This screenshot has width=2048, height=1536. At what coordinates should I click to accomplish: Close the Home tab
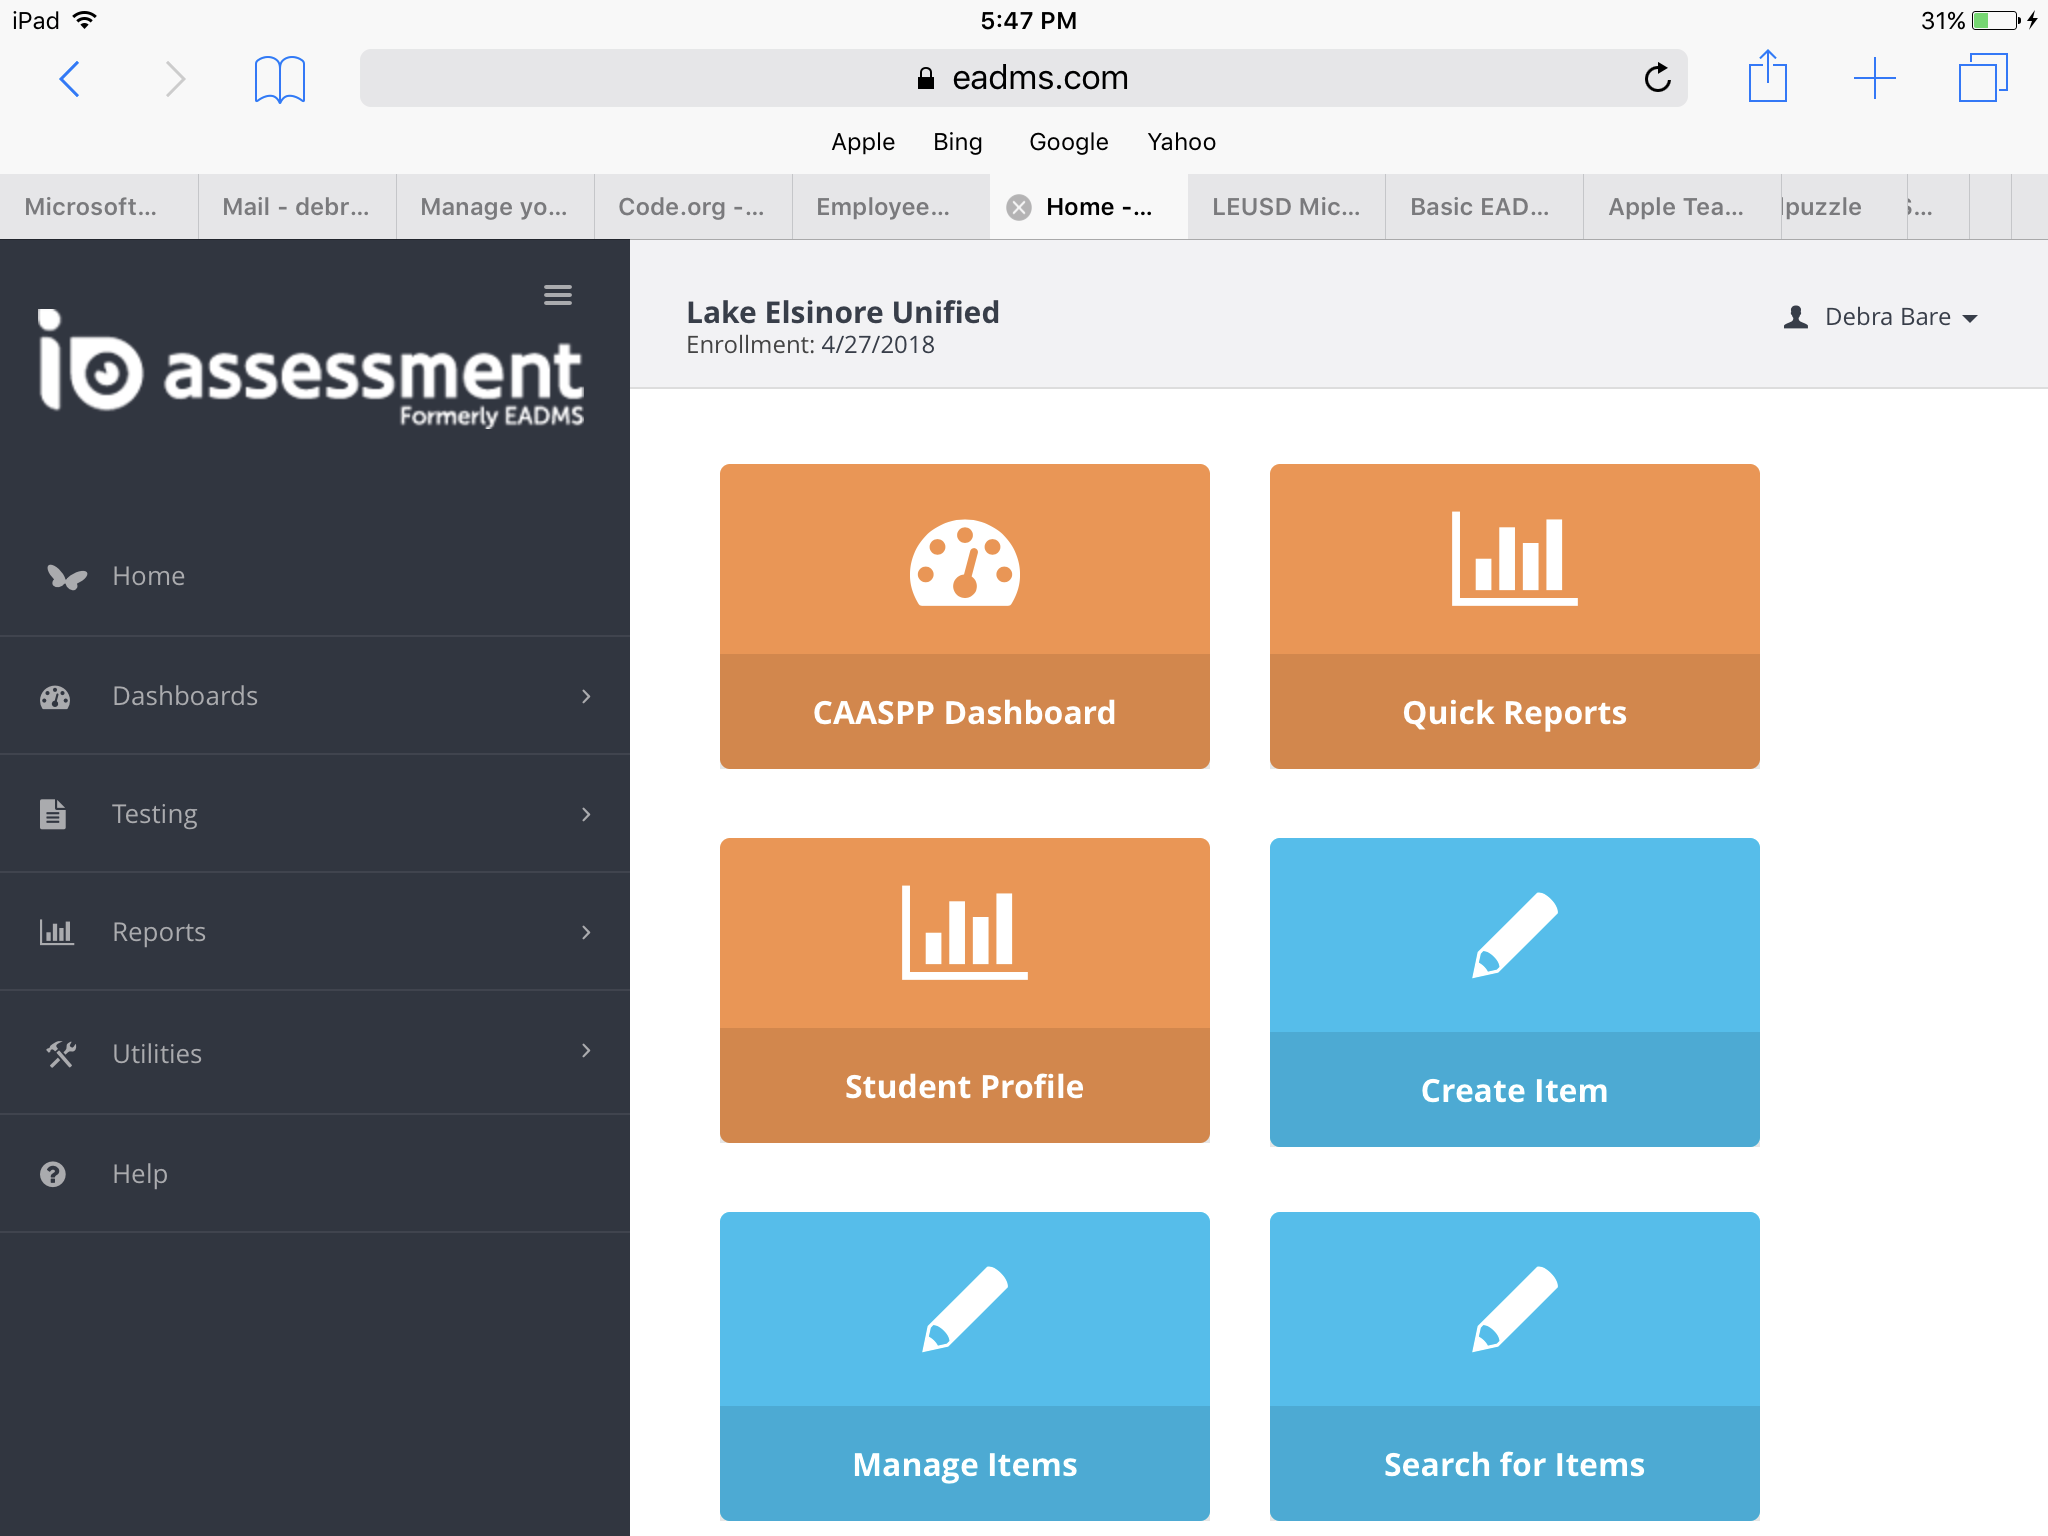(x=1019, y=207)
